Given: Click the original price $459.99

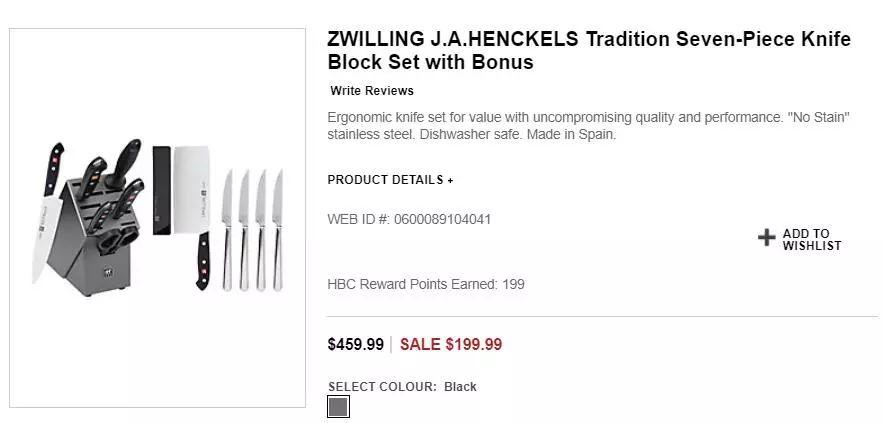Looking at the screenshot, I should tap(356, 345).
